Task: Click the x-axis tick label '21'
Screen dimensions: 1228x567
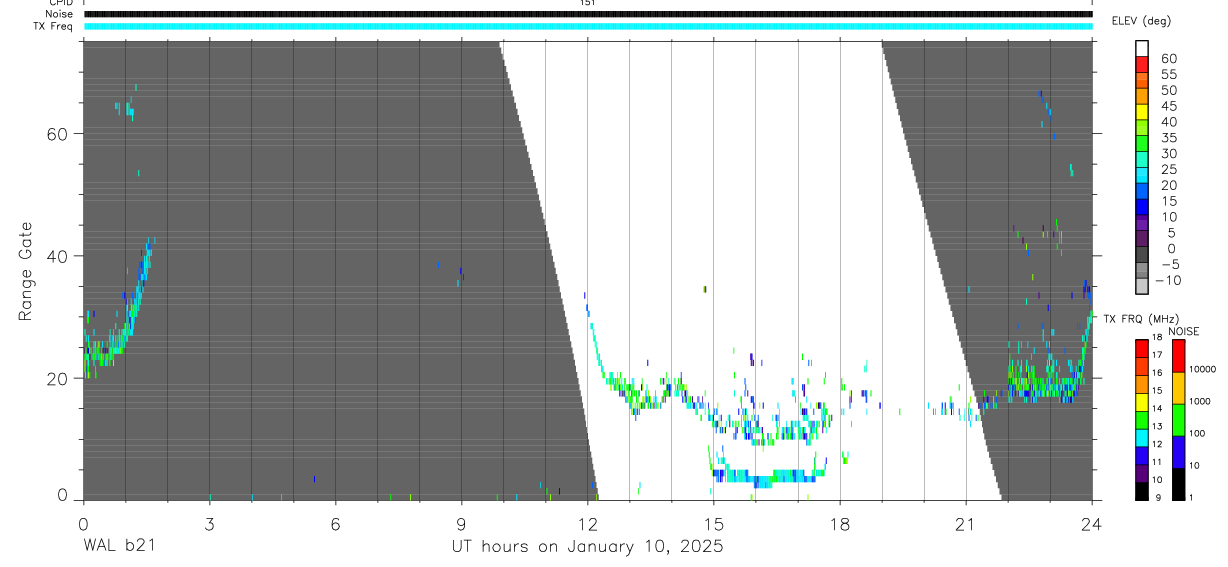Action: [x=966, y=524]
